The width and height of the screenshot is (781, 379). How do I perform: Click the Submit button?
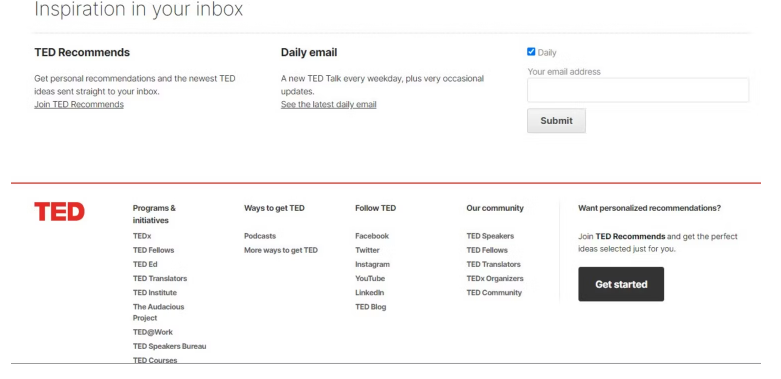556,121
